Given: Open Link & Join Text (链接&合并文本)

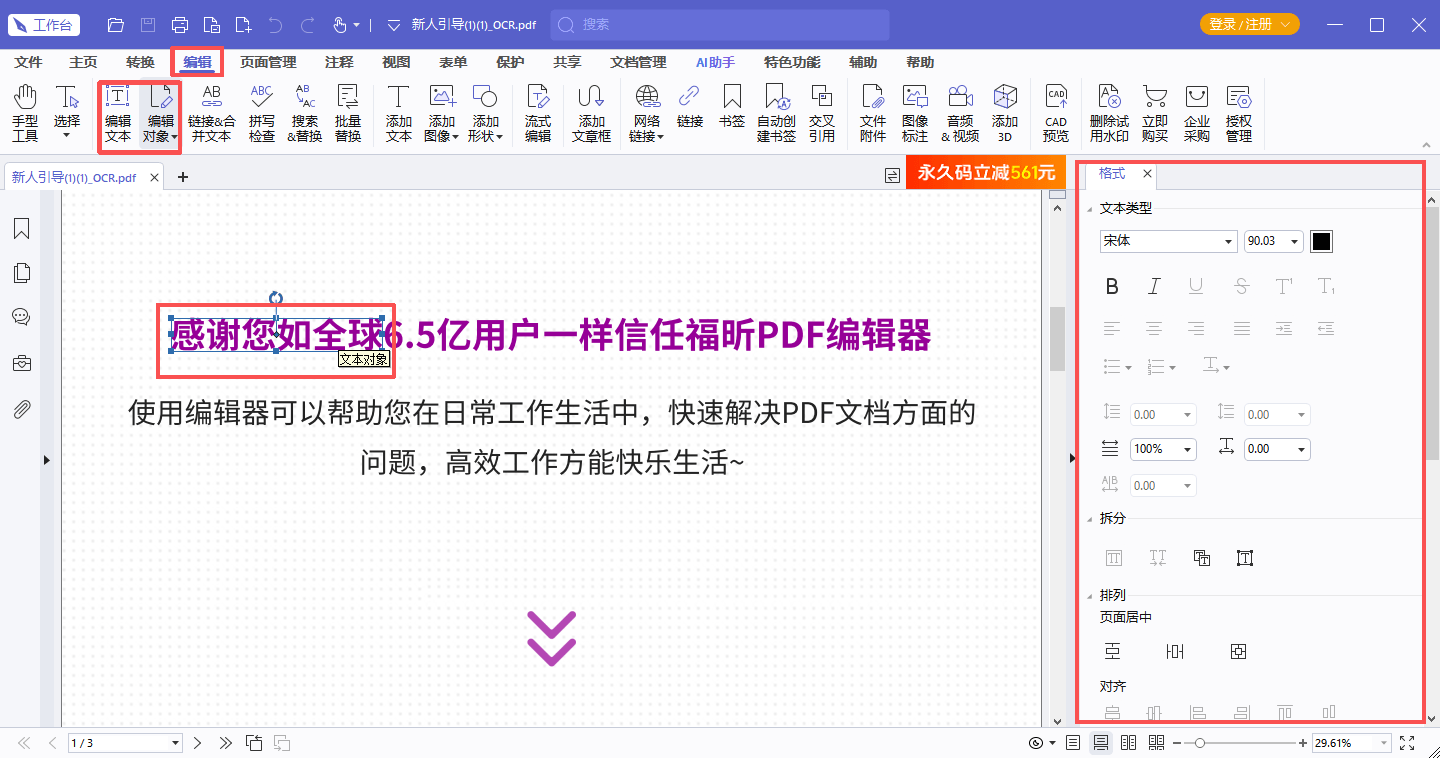Looking at the screenshot, I should click(212, 112).
